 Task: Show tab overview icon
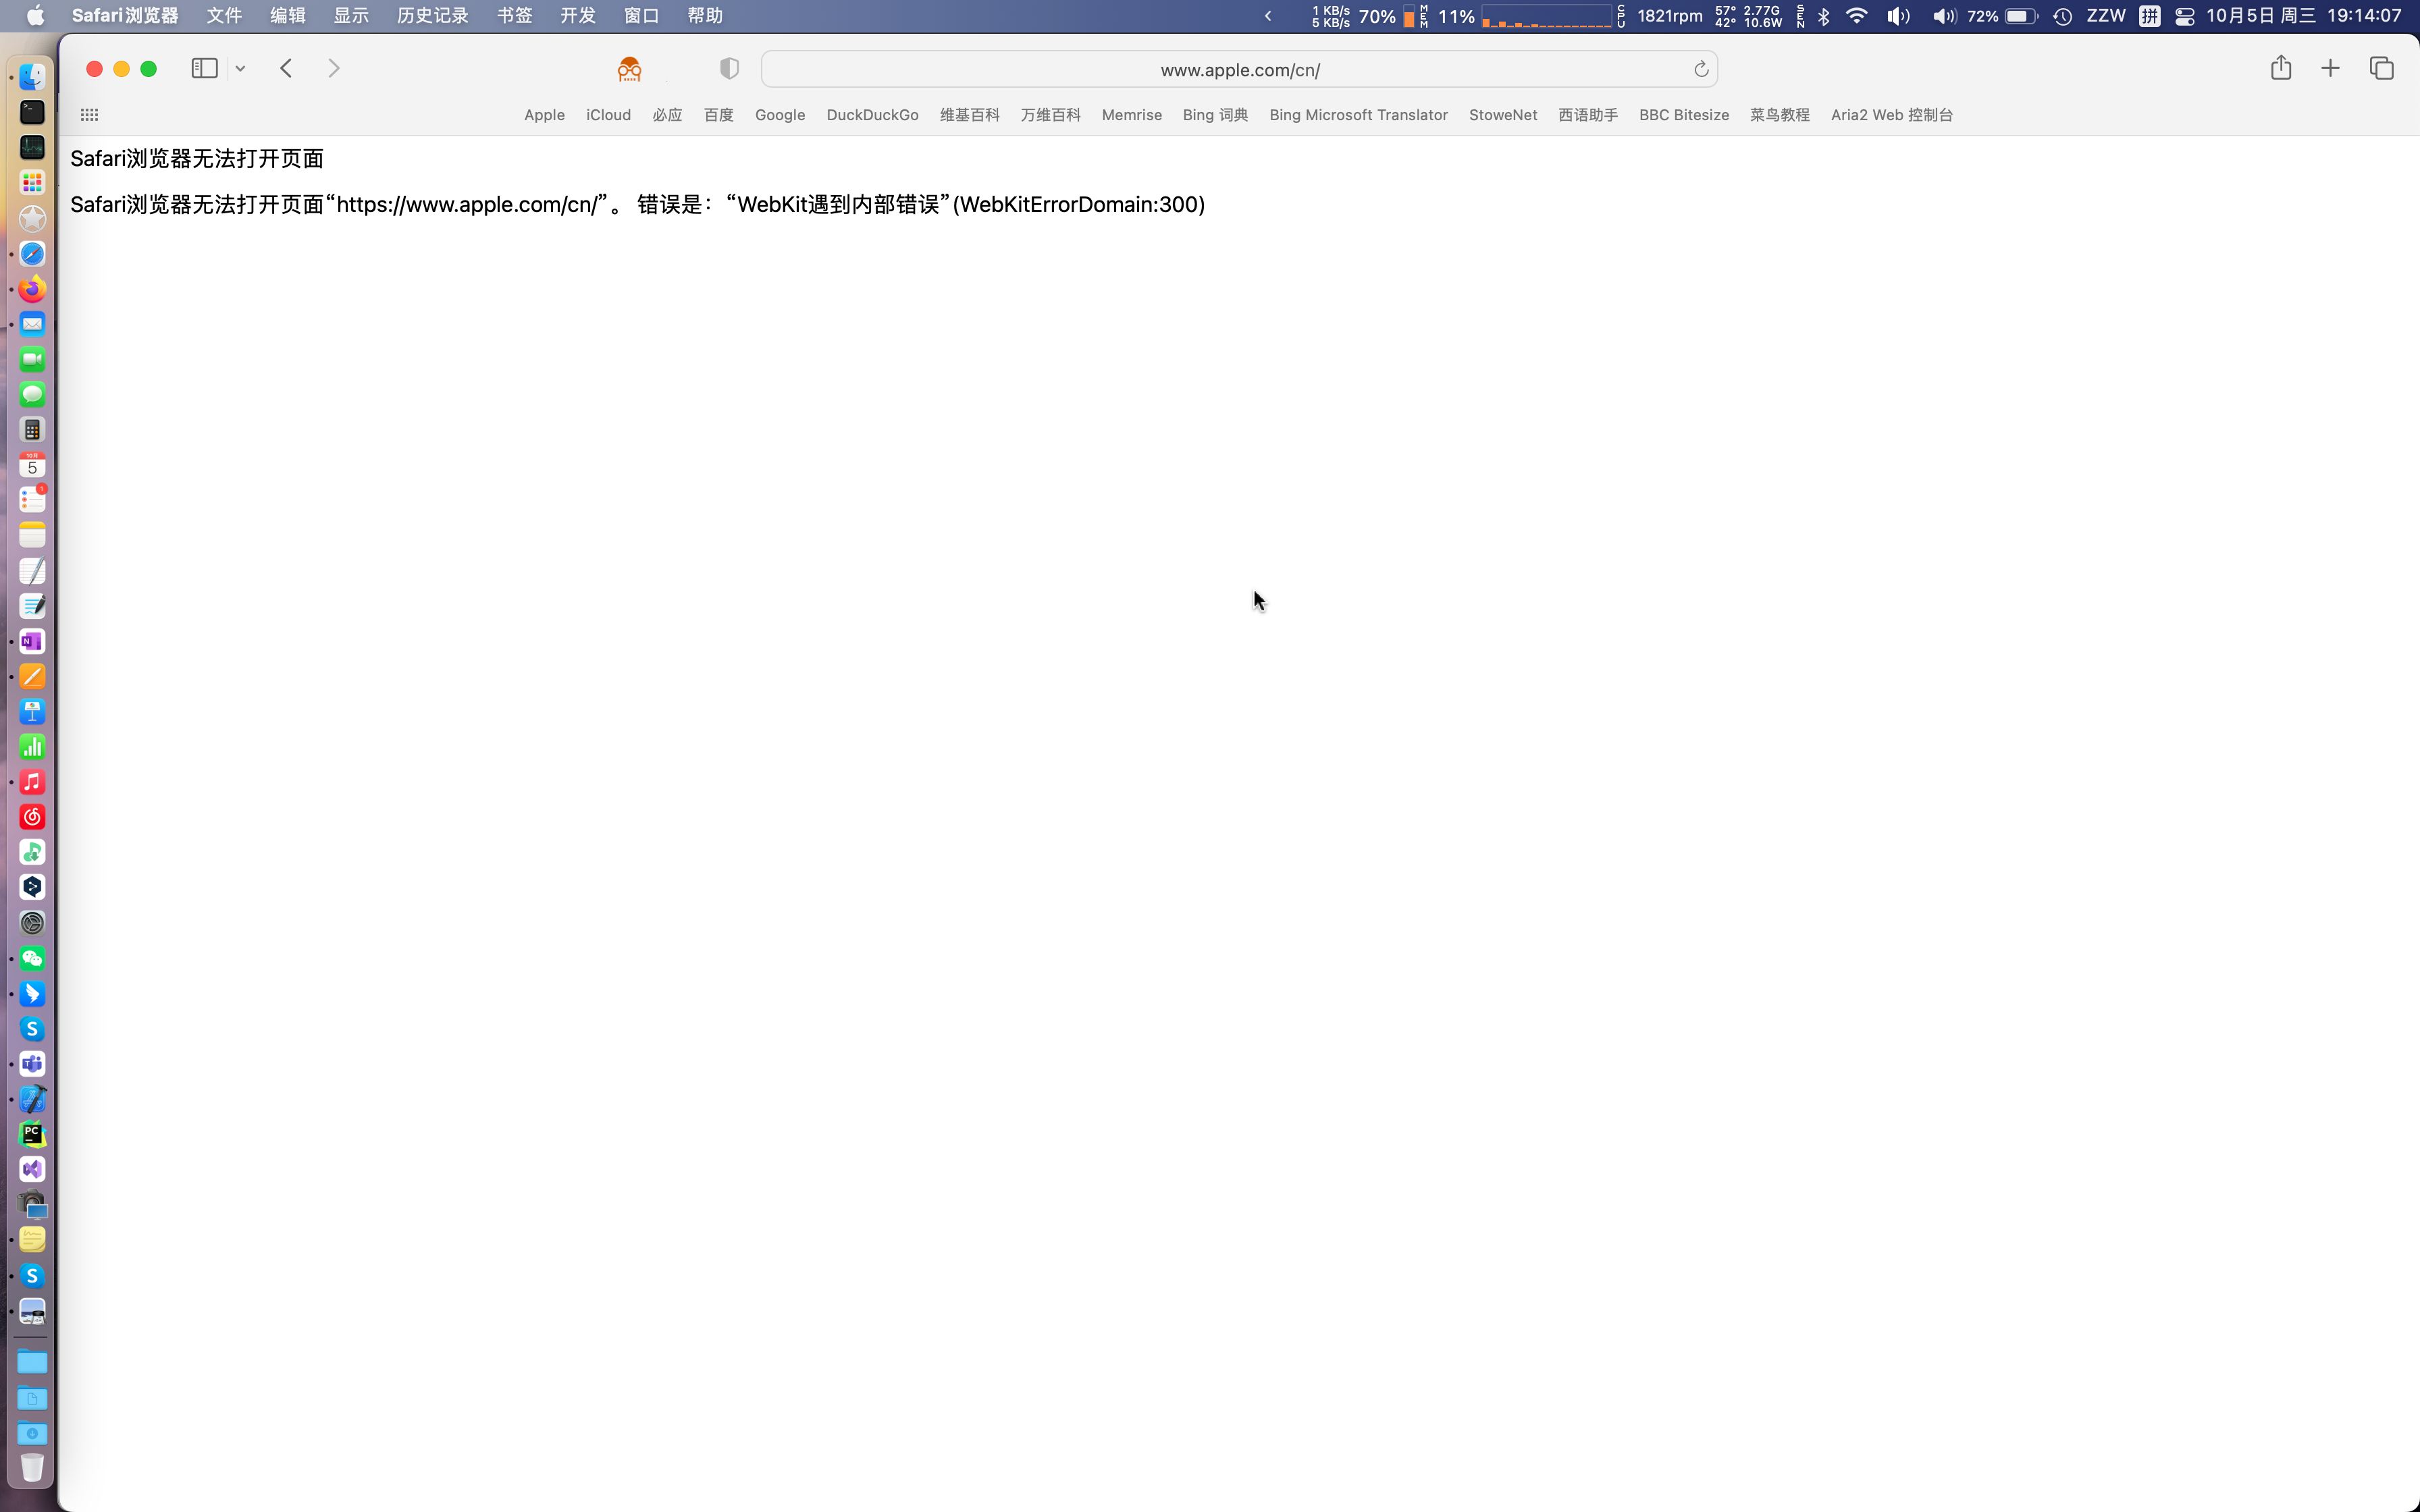tap(2381, 68)
